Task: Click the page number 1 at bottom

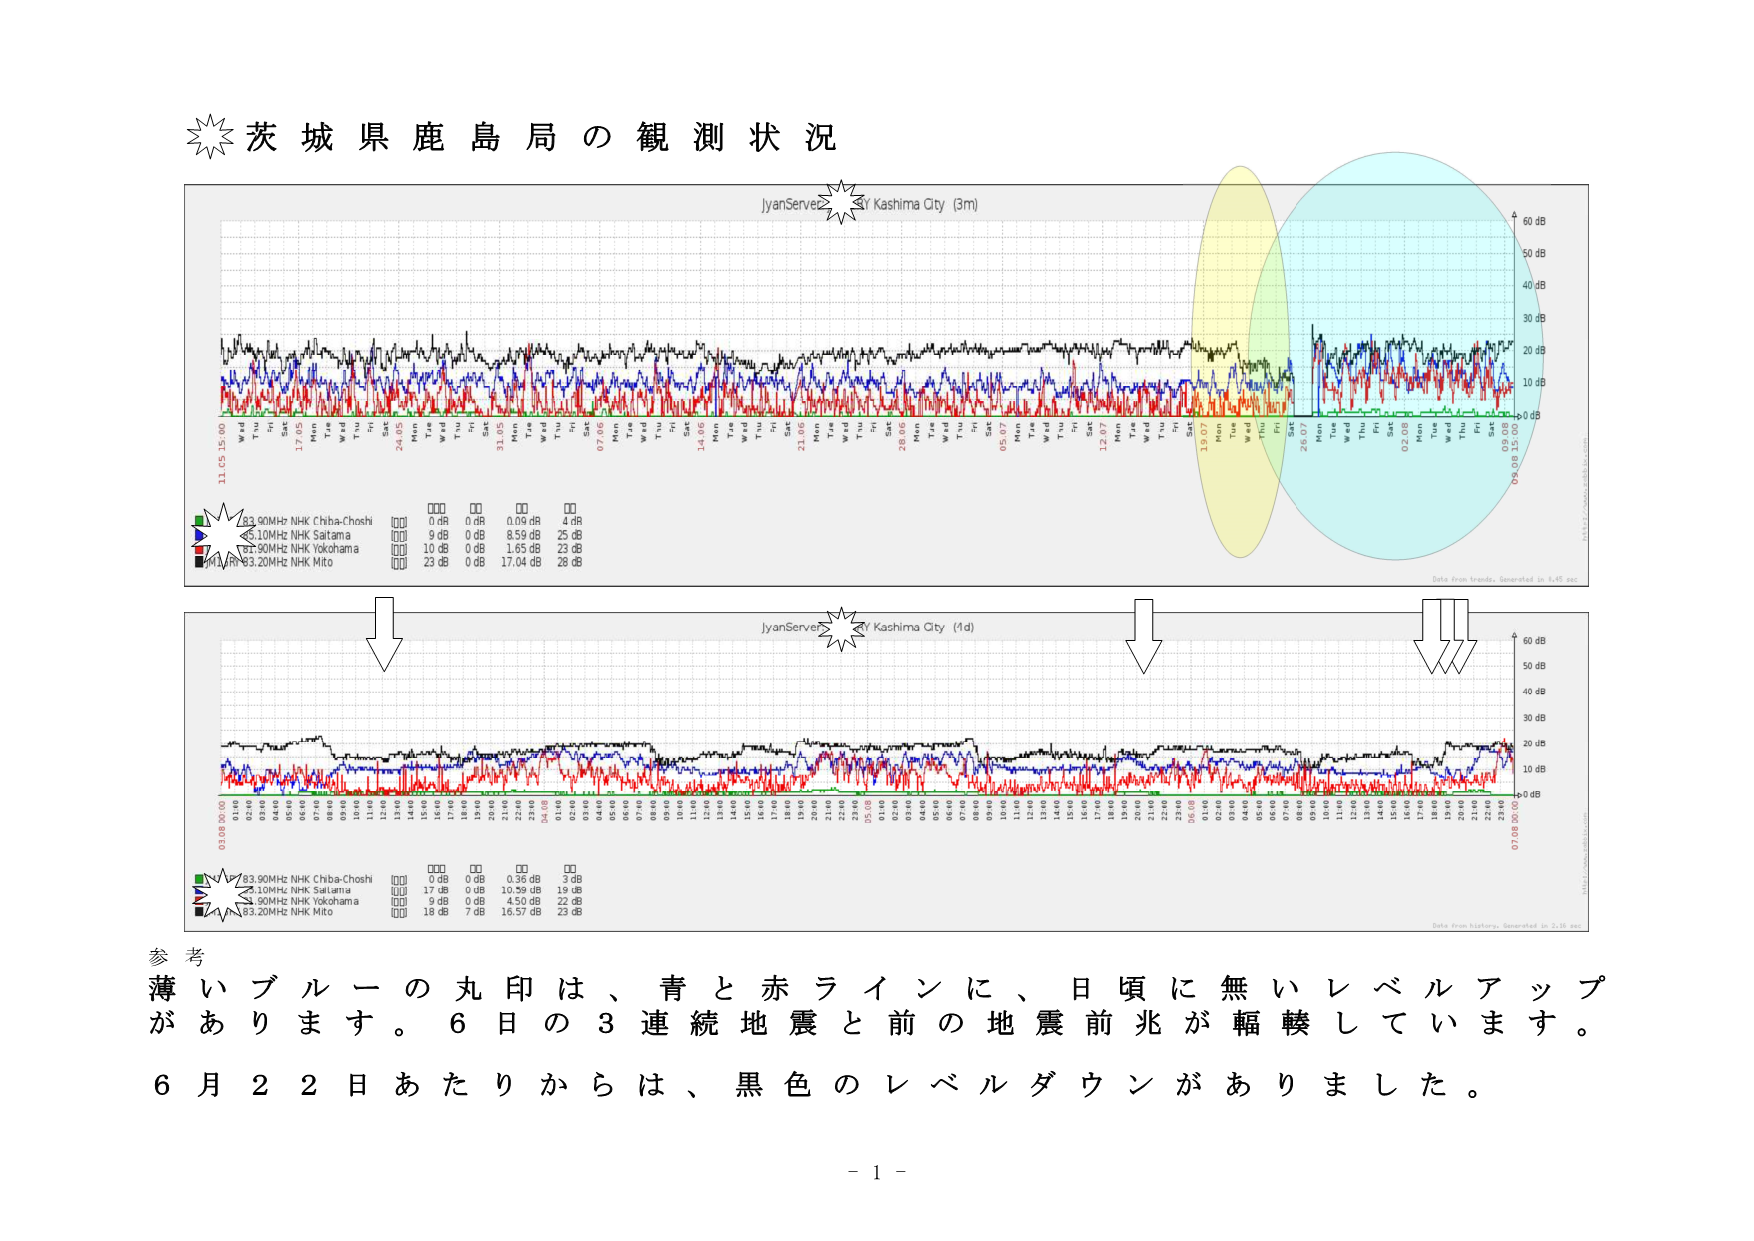Action: (x=876, y=1172)
